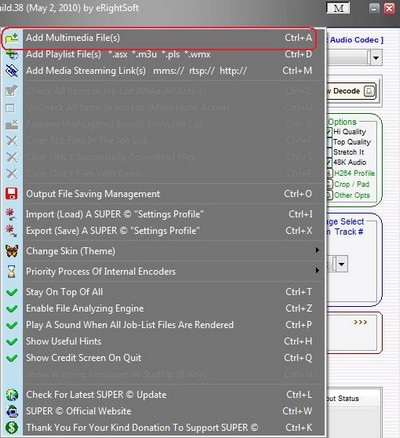400x438 pixels.
Task: Click the butterfly Change Skin icon
Action: 12,251
